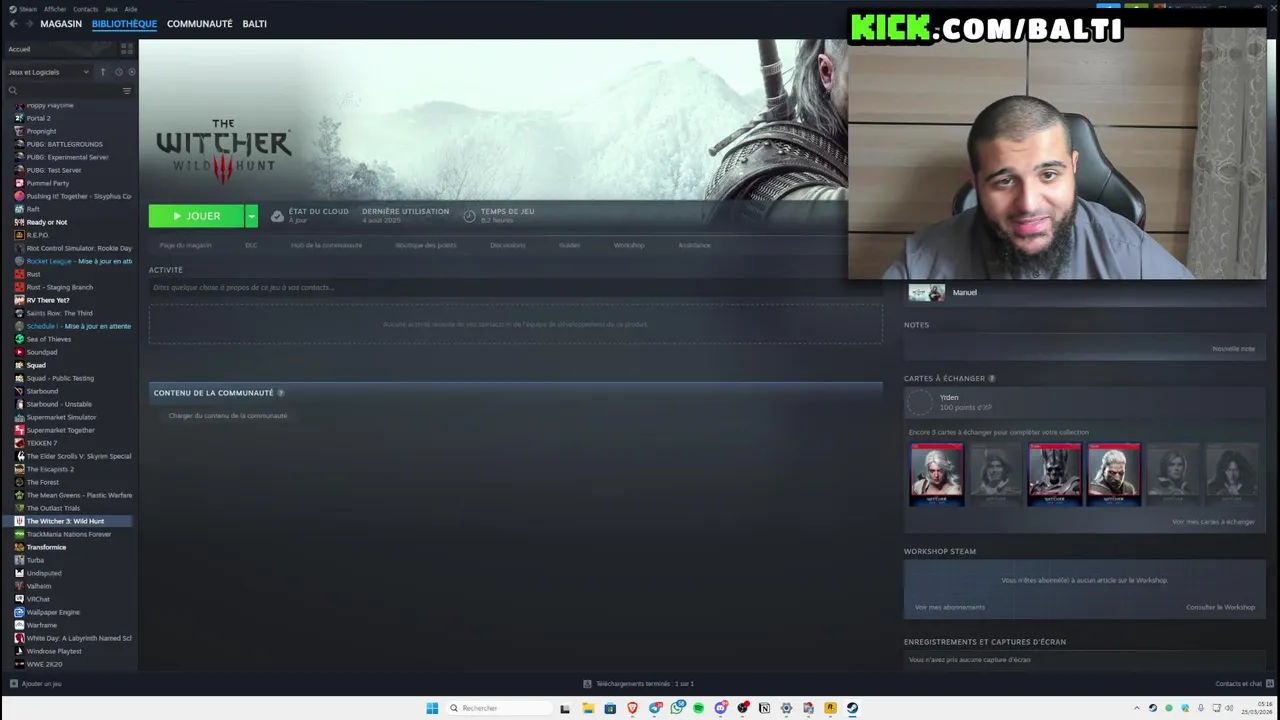The height and width of the screenshot is (720, 1280).
Task: Open Spotify from the taskbar
Action: pyautogui.click(x=699, y=708)
